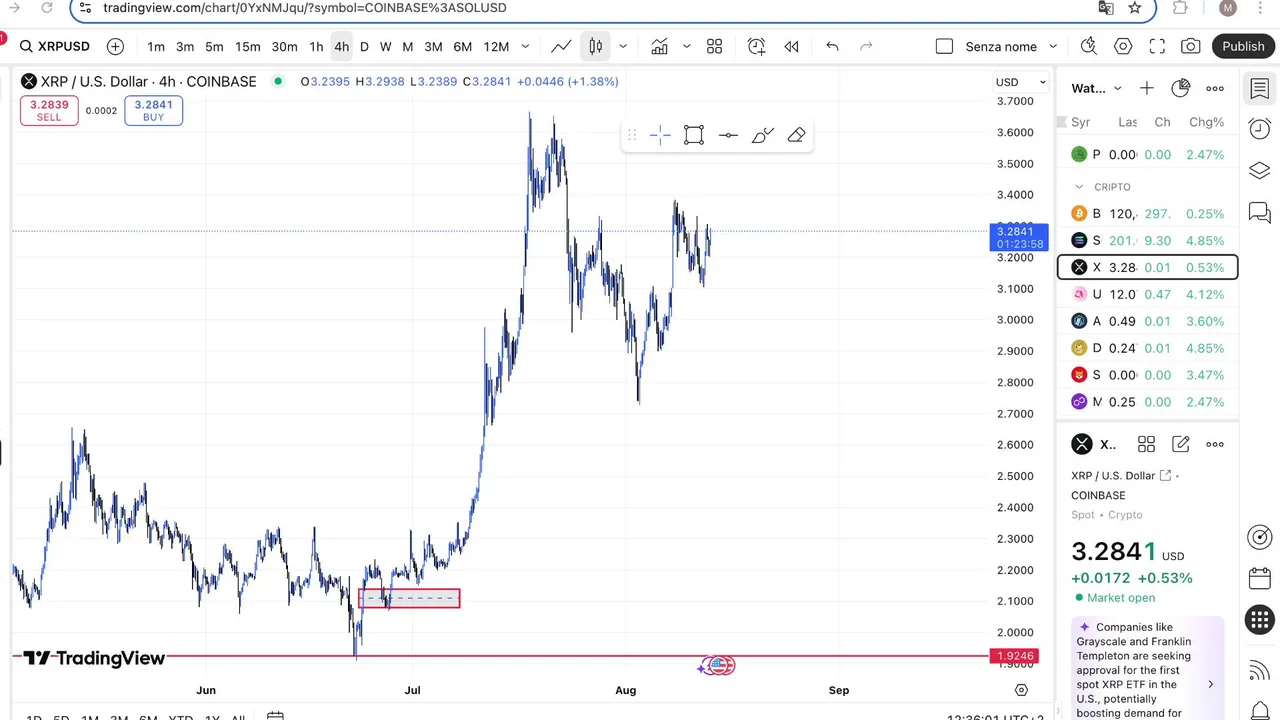The height and width of the screenshot is (720, 1280).
Task: Select the 3m timeframe
Action: click(x=185, y=46)
